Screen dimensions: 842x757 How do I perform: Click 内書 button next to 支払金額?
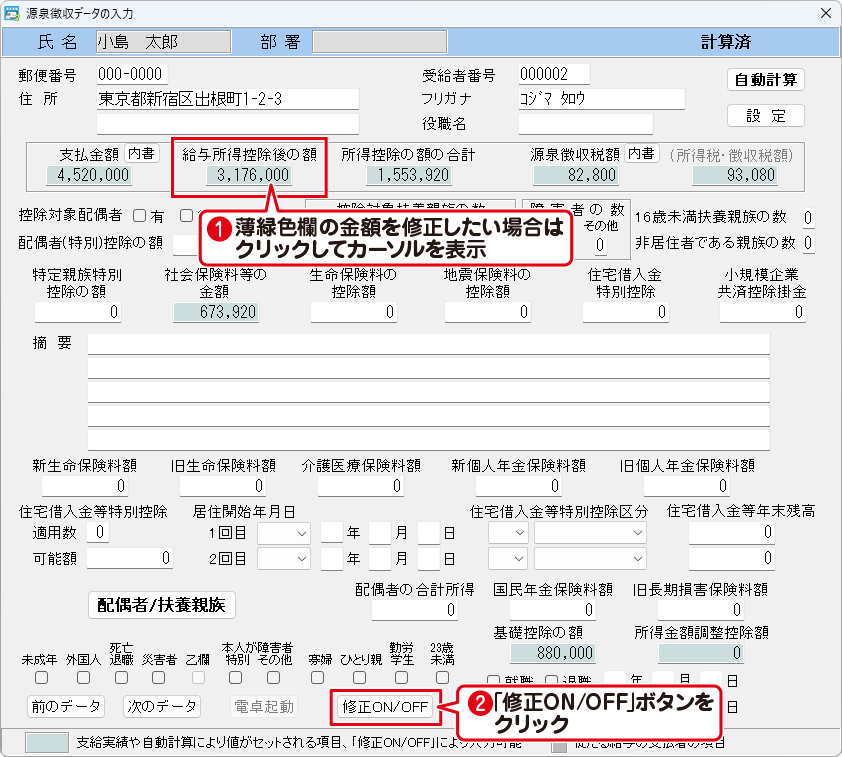[141, 154]
